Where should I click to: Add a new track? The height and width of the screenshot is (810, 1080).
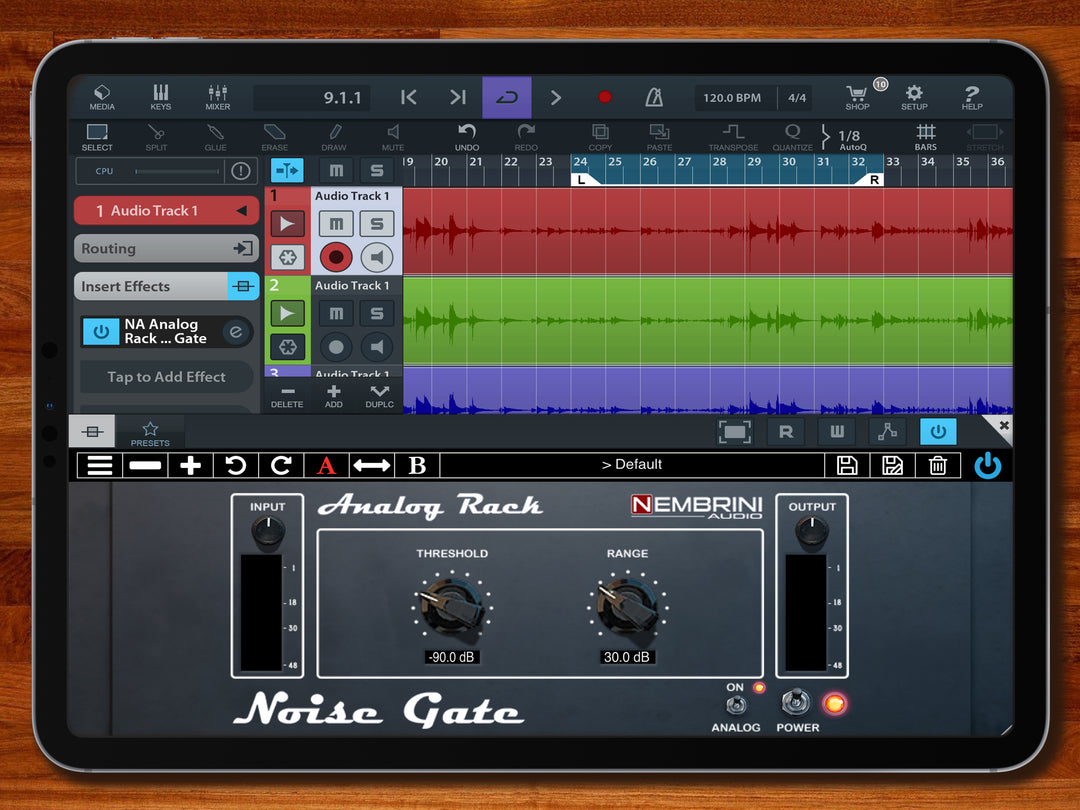pyautogui.click(x=333, y=396)
